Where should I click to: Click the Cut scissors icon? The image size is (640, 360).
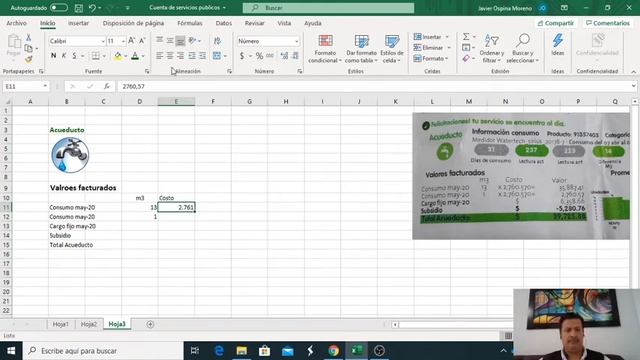tap(29, 38)
